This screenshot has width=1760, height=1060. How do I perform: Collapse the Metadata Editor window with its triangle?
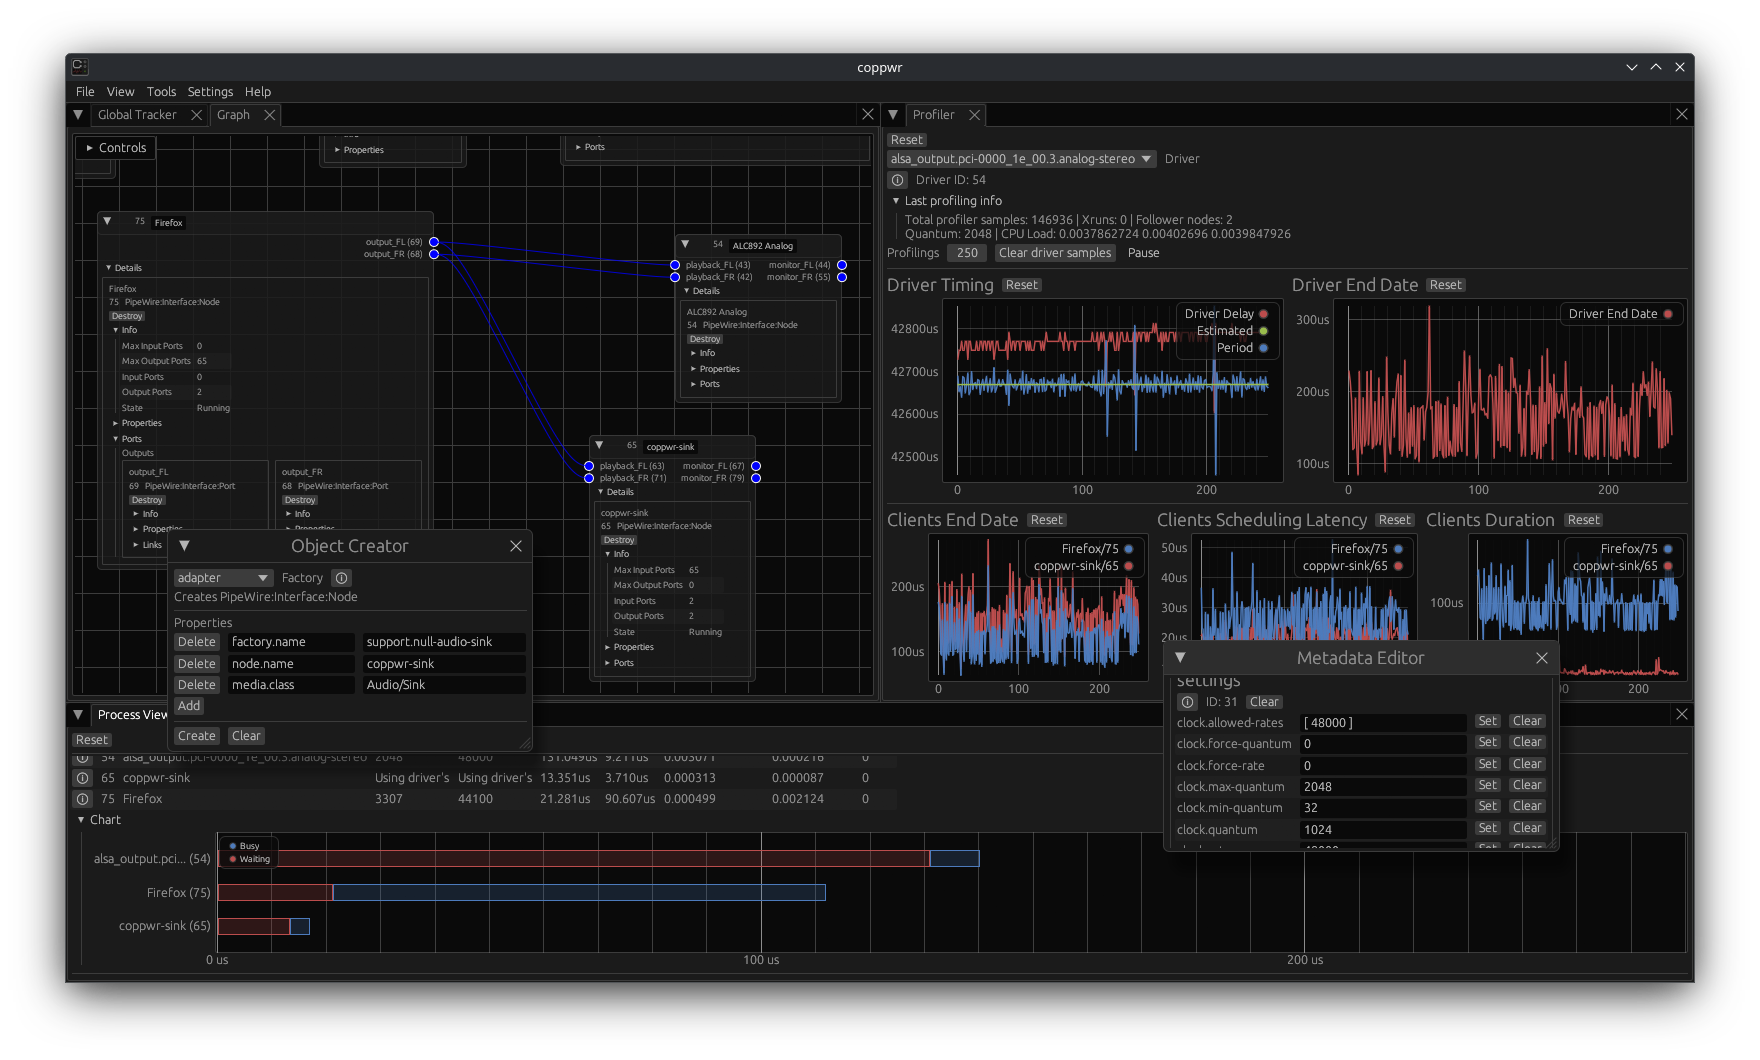click(x=1180, y=658)
